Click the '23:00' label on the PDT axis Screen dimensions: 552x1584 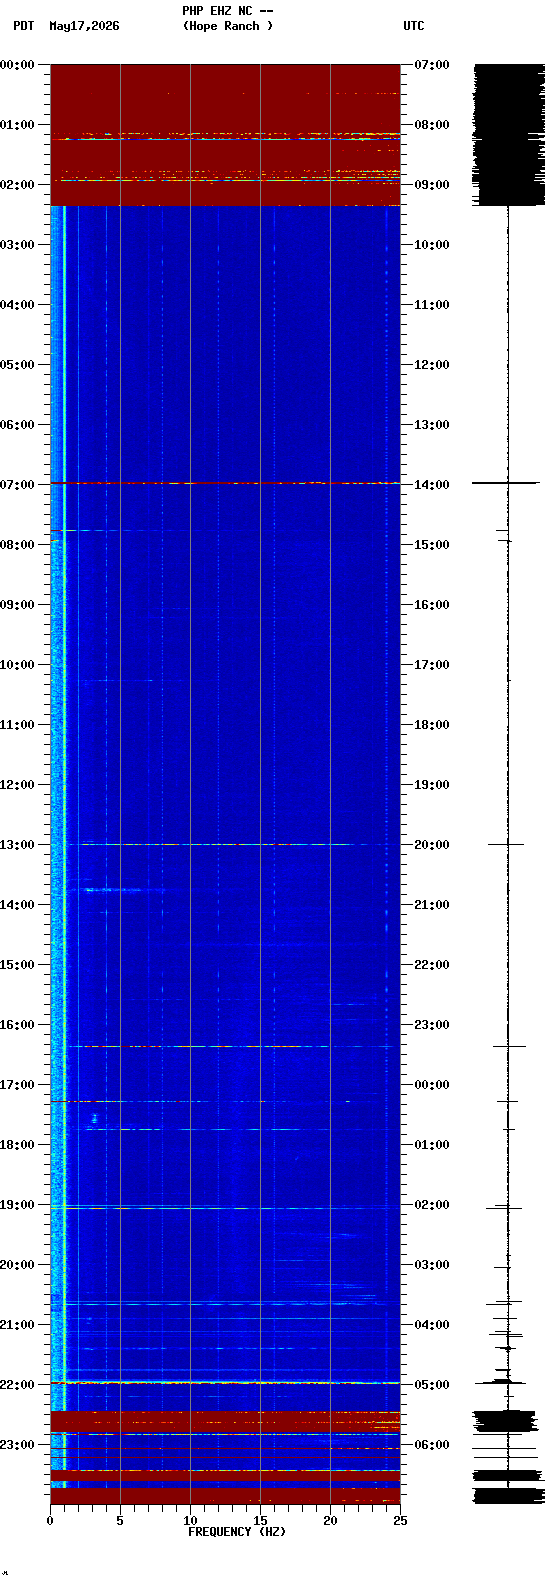click(x=18, y=1445)
